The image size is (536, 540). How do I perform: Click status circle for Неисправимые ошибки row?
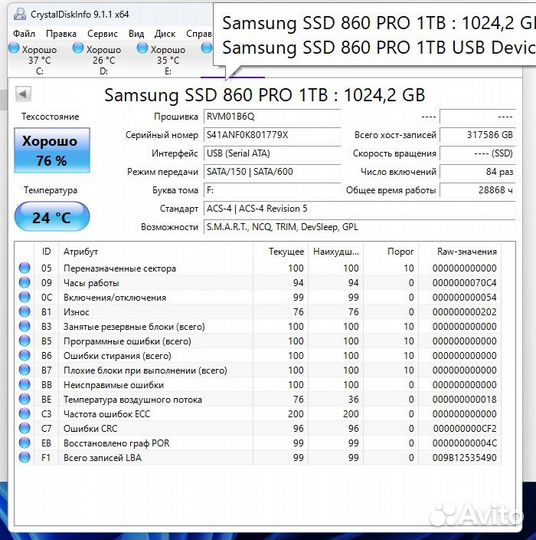(24, 385)
